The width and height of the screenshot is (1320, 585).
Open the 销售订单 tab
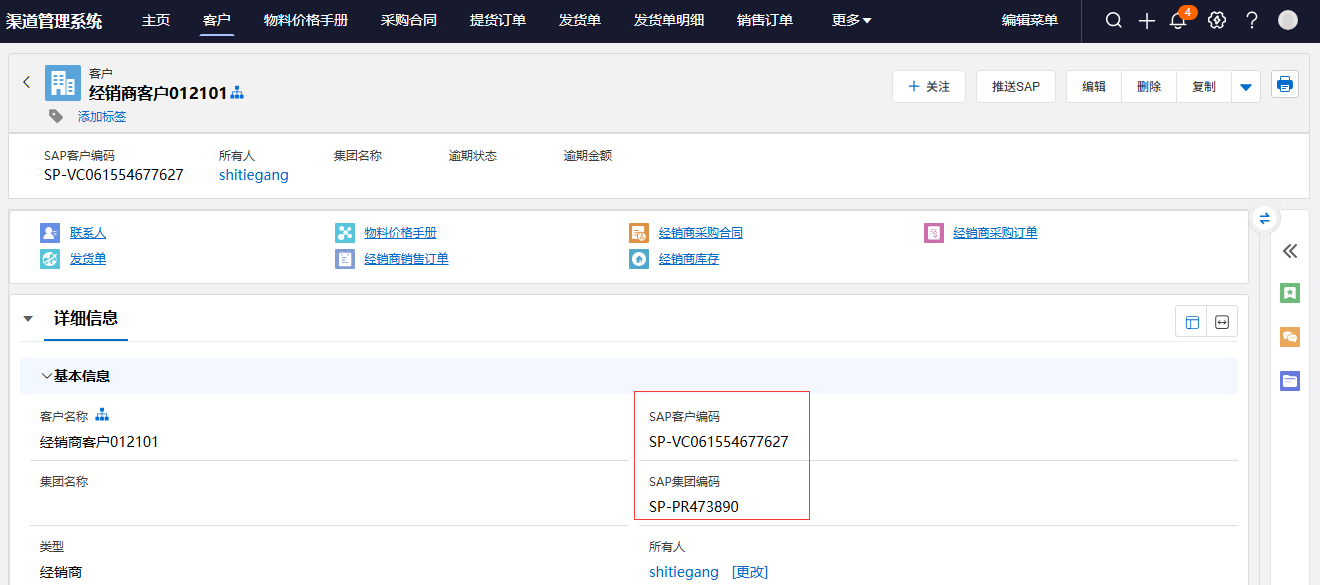tap(764, 21)
